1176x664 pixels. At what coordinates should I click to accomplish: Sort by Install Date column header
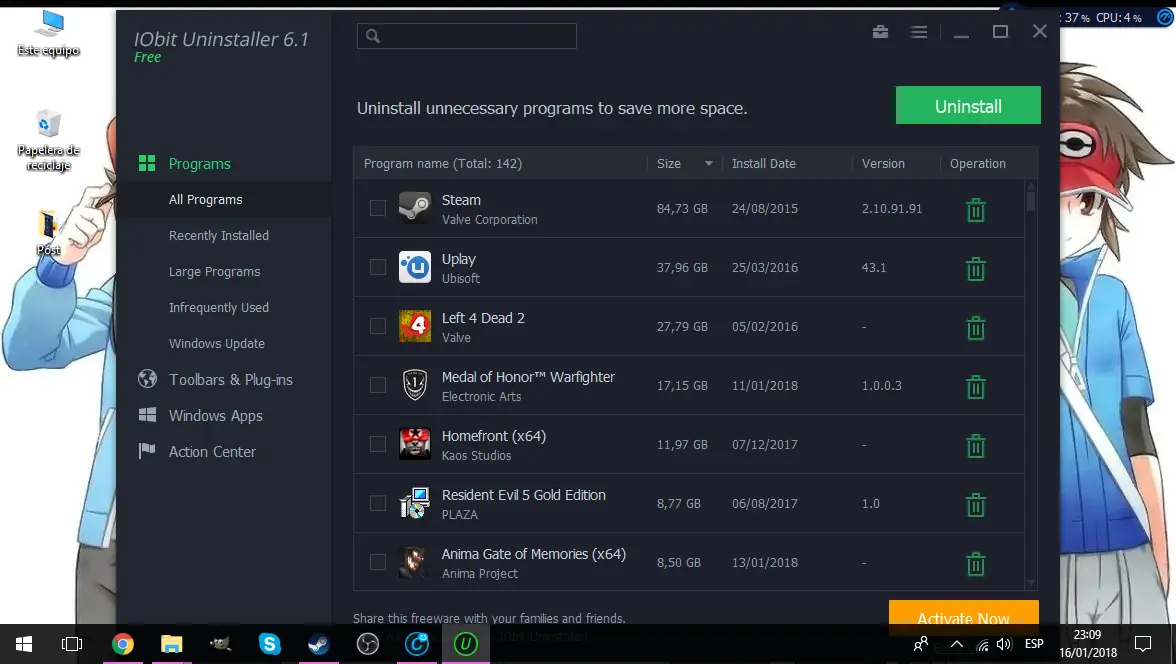764,164
